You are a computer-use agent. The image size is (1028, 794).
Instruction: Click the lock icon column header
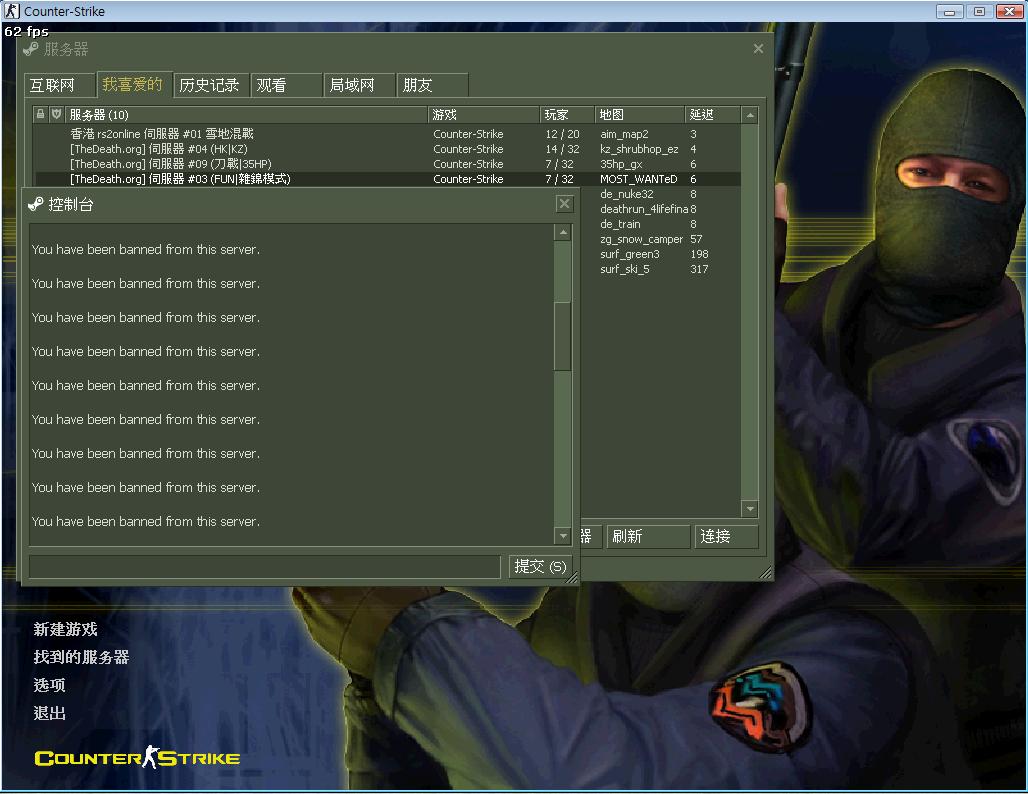pos(40,114)
